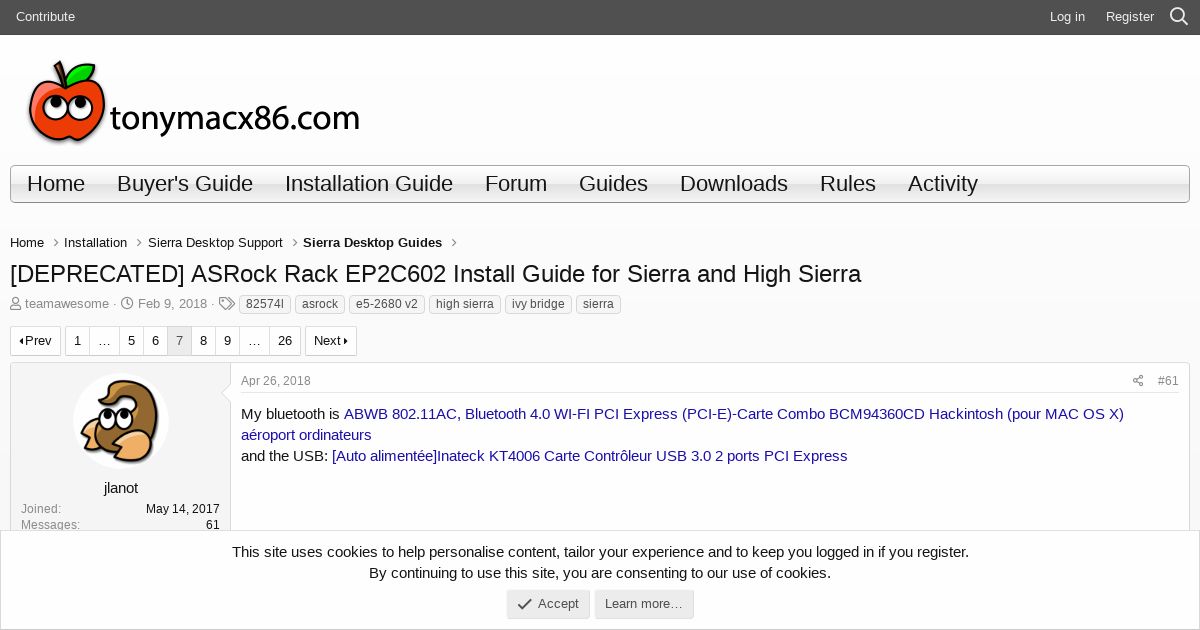Open the Forum menu item

click(516, 184)
